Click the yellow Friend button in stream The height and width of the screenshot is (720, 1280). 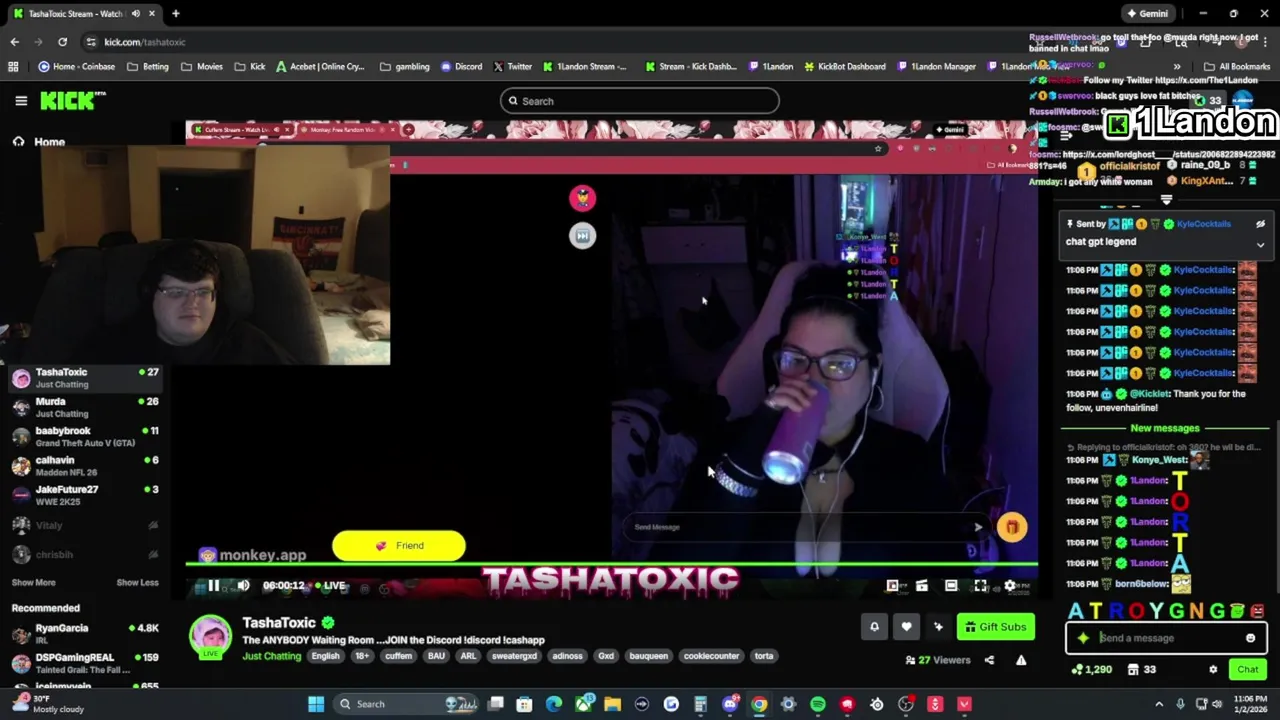click(x=399, y=546)
